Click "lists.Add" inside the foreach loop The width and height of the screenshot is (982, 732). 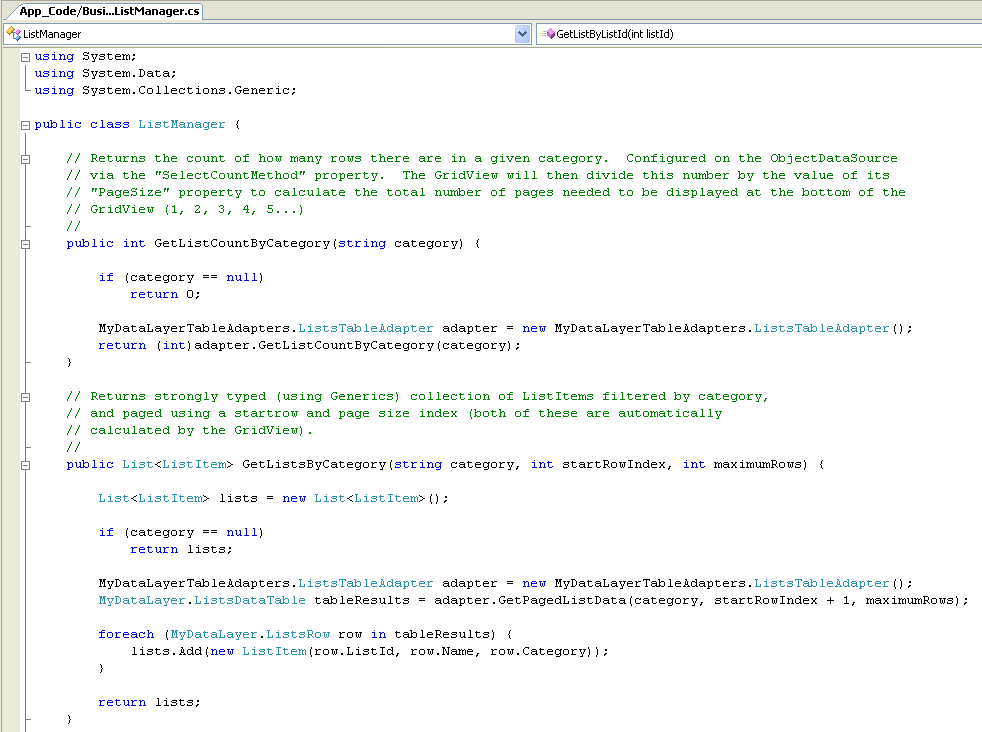166,651
